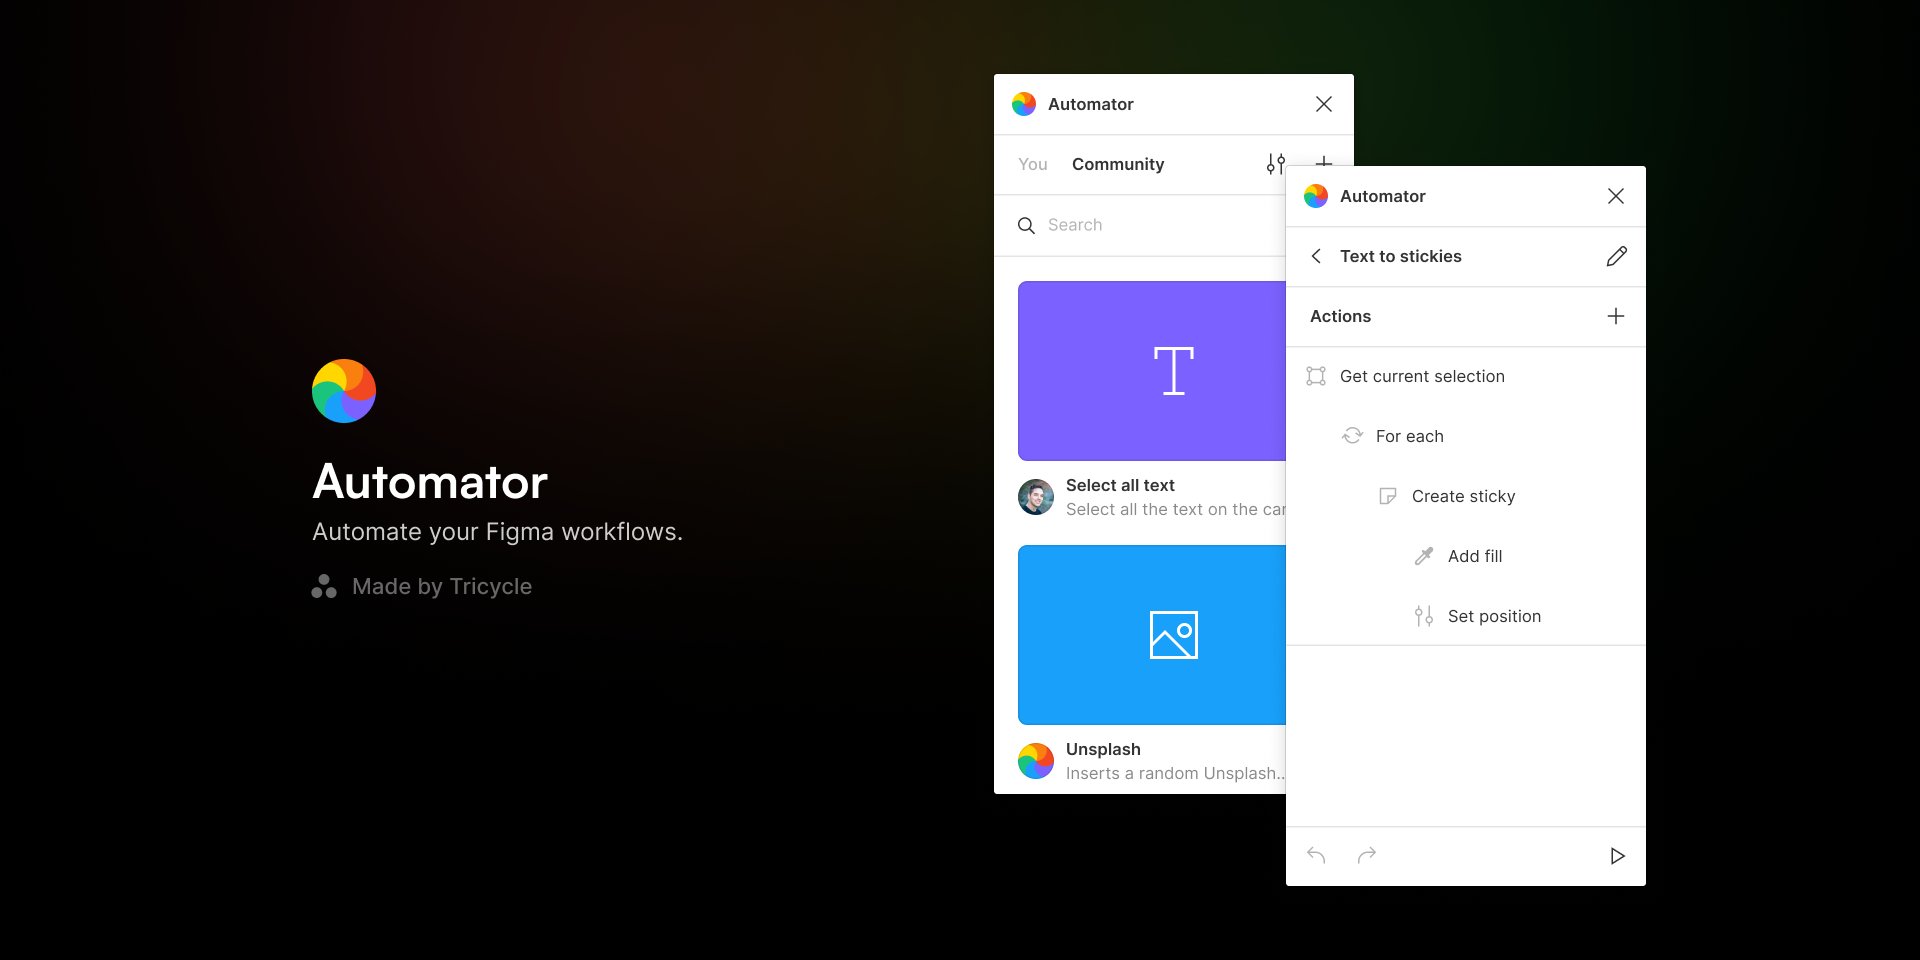Run the Text to stickies automation
The width and height of the screenshot is (1920, 960).
coord(1617,856)
